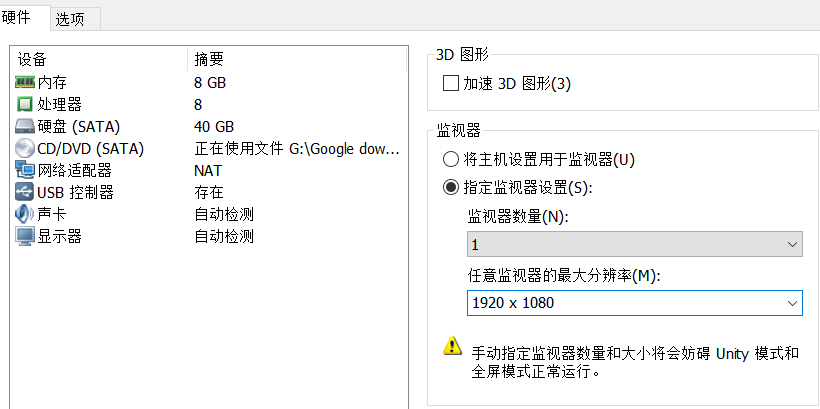Image resolution: width=820 pixels, height=409 pixels.
Task: Click the yellow warning triangle icon
Action: (451, 346)
